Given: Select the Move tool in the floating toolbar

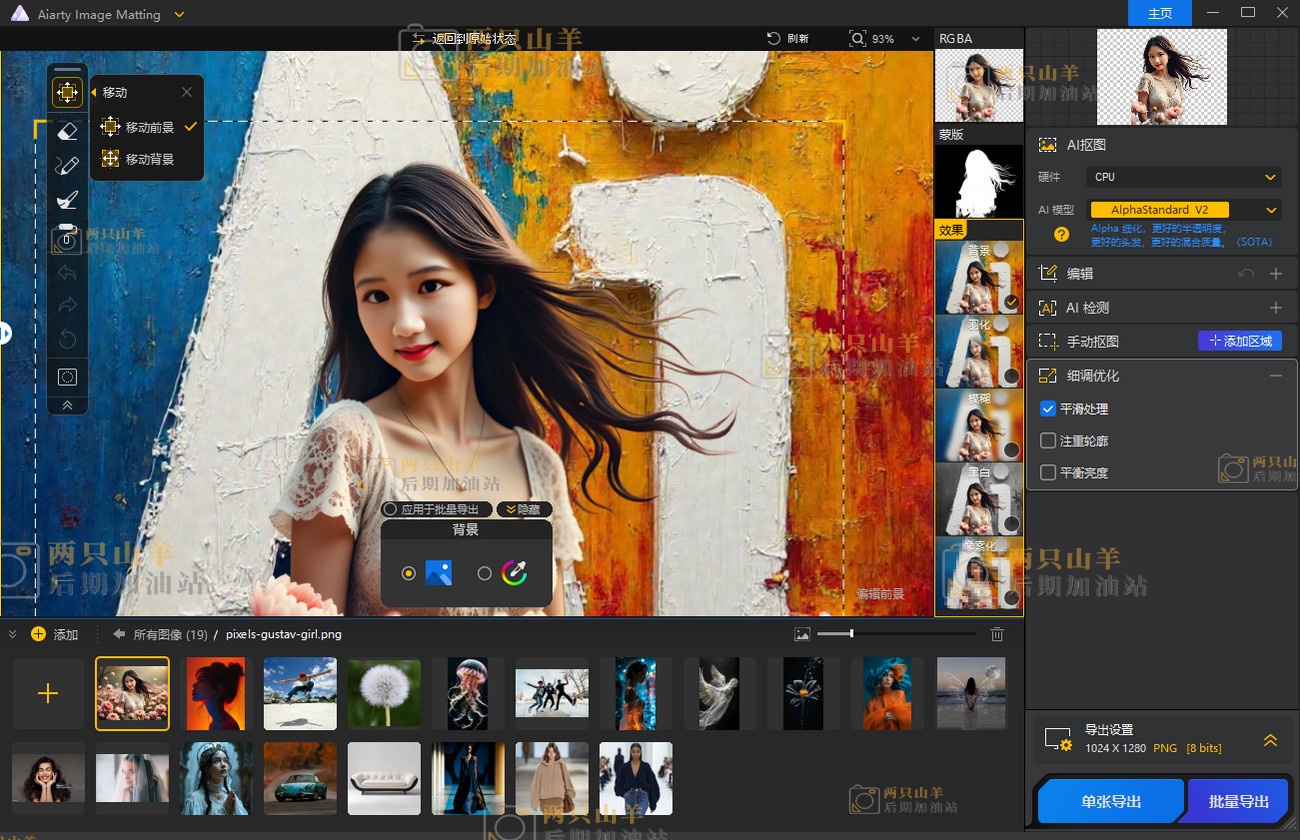Looking at the screenshot, I should point(67,93).
